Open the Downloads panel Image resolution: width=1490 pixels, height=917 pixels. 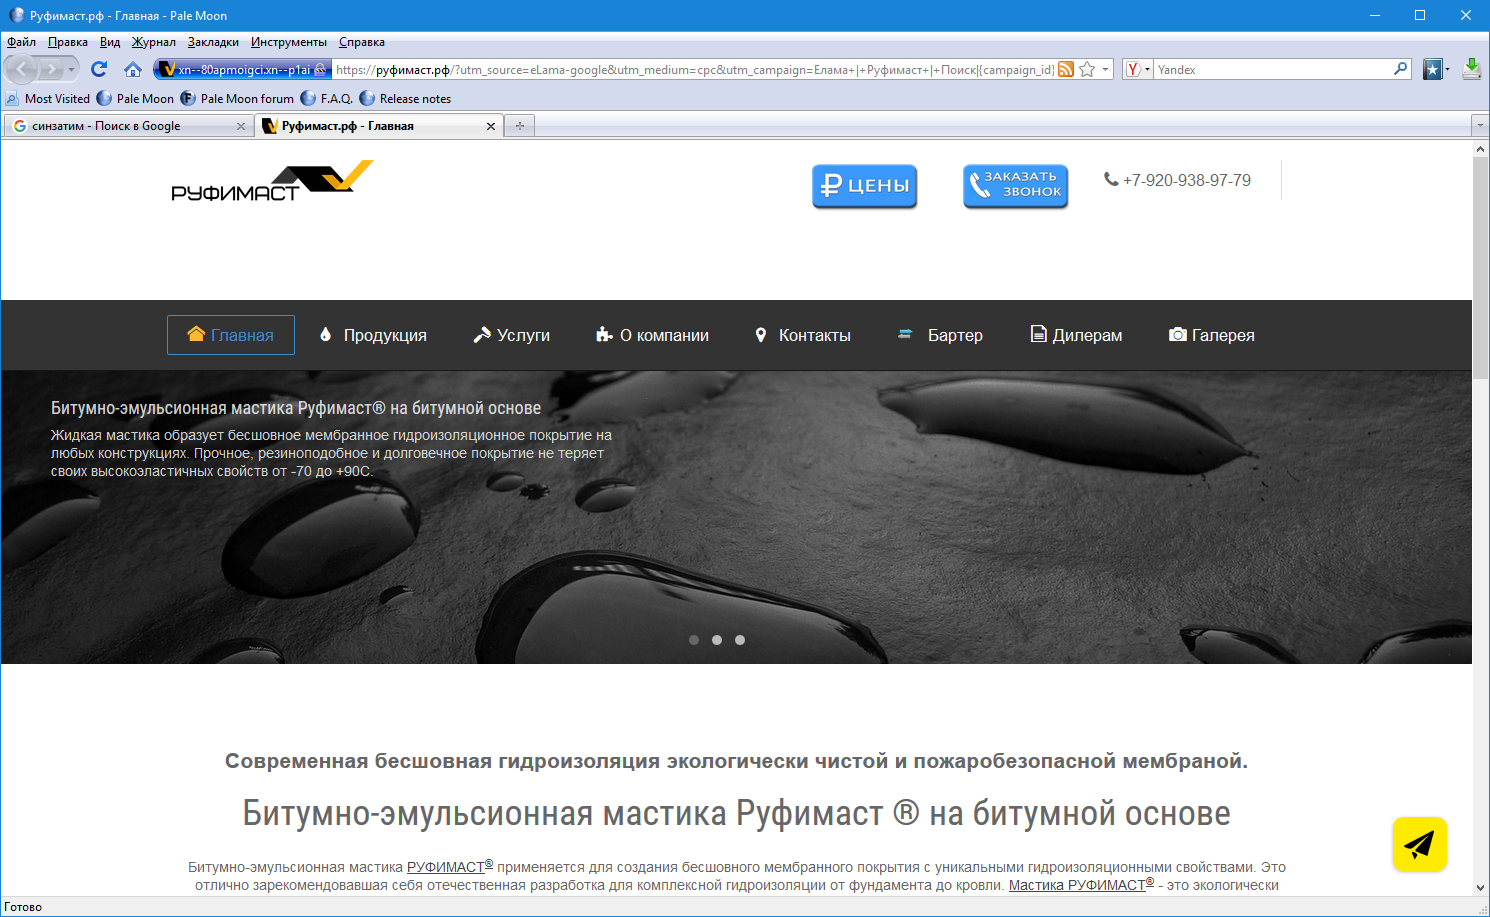(x=1471, y=69)
